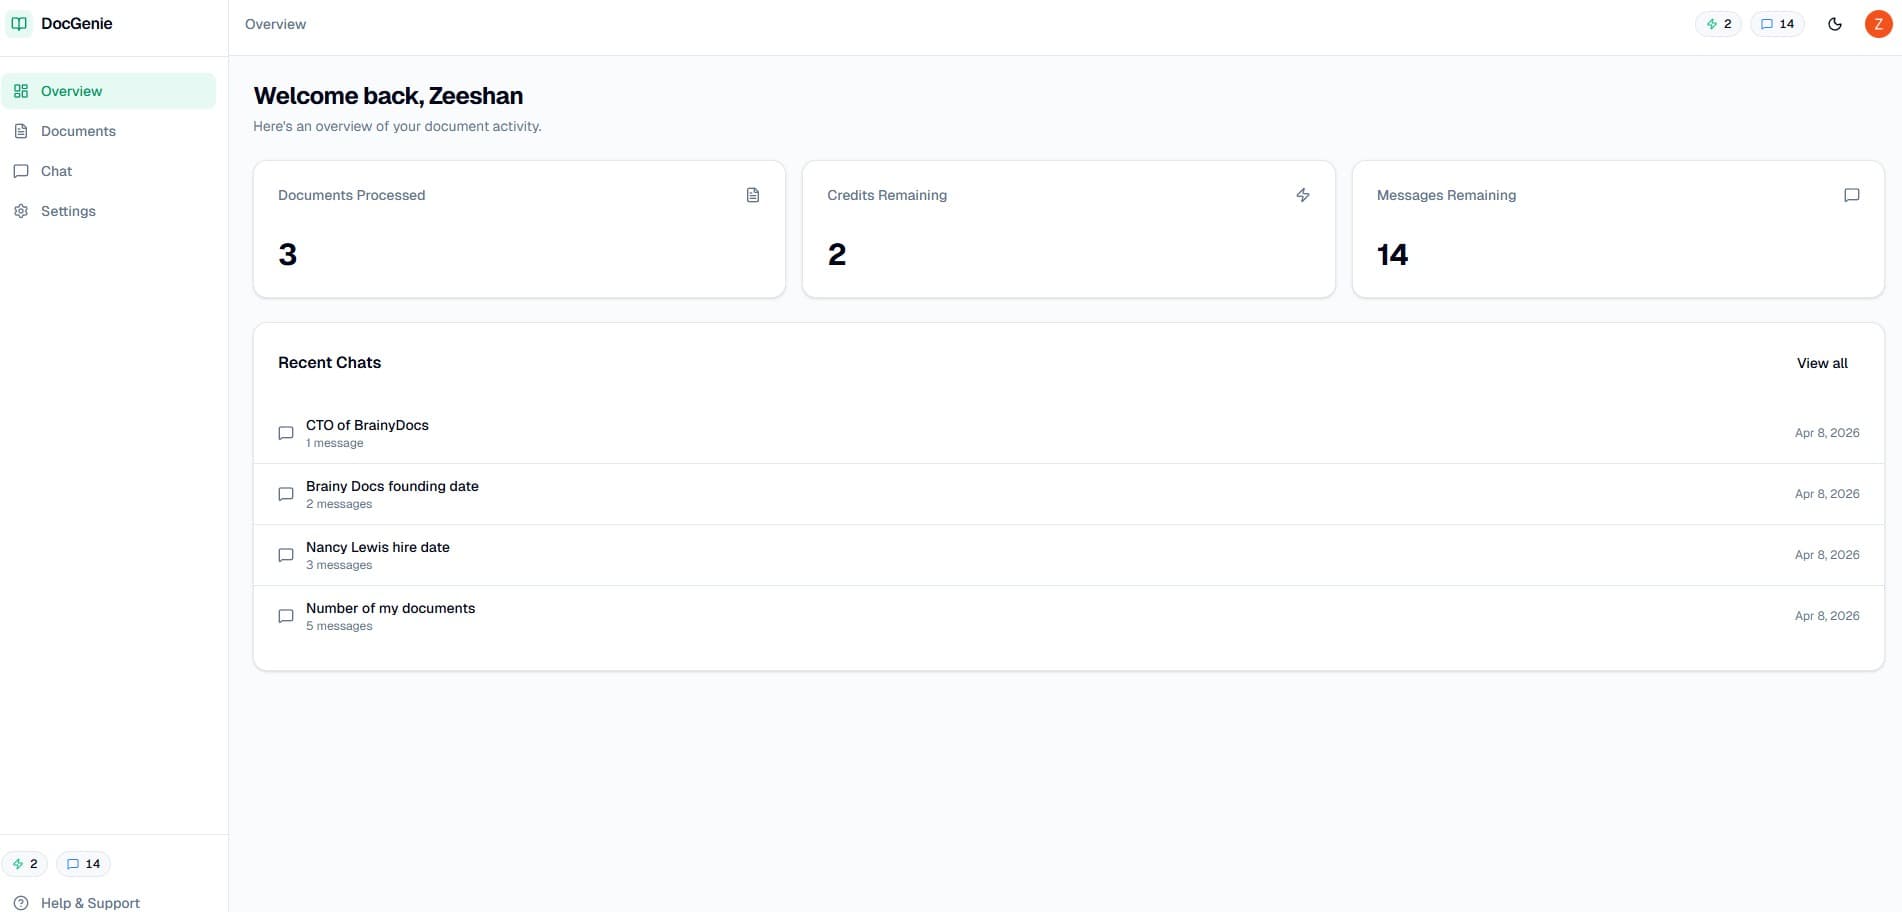
Task: Open the Number of my documents chat
Action: click(x=1069, y=616)
